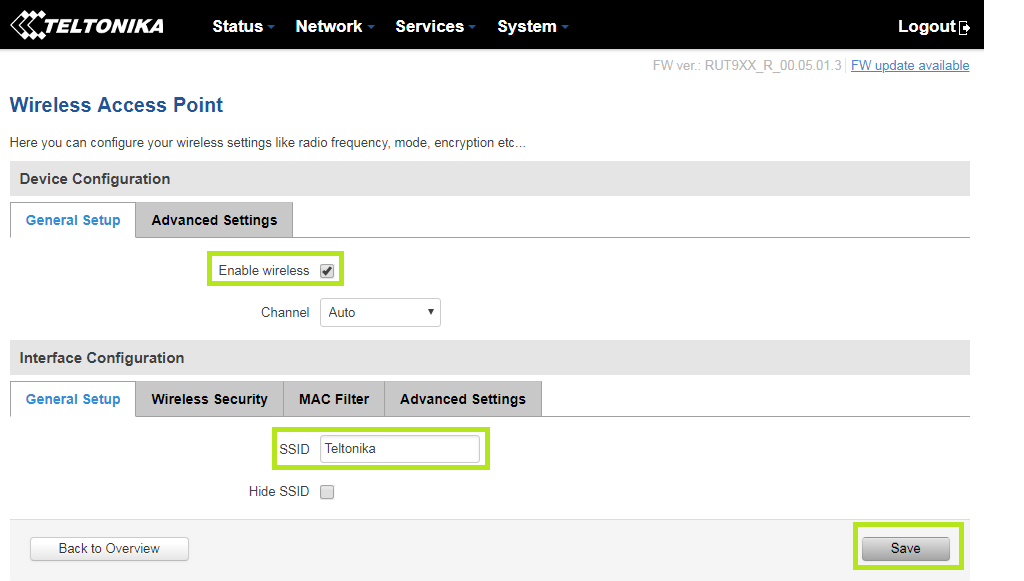1024x581 pixels.
Task: Expand the System dropdown menu
Action: click(x=532, y=27)
